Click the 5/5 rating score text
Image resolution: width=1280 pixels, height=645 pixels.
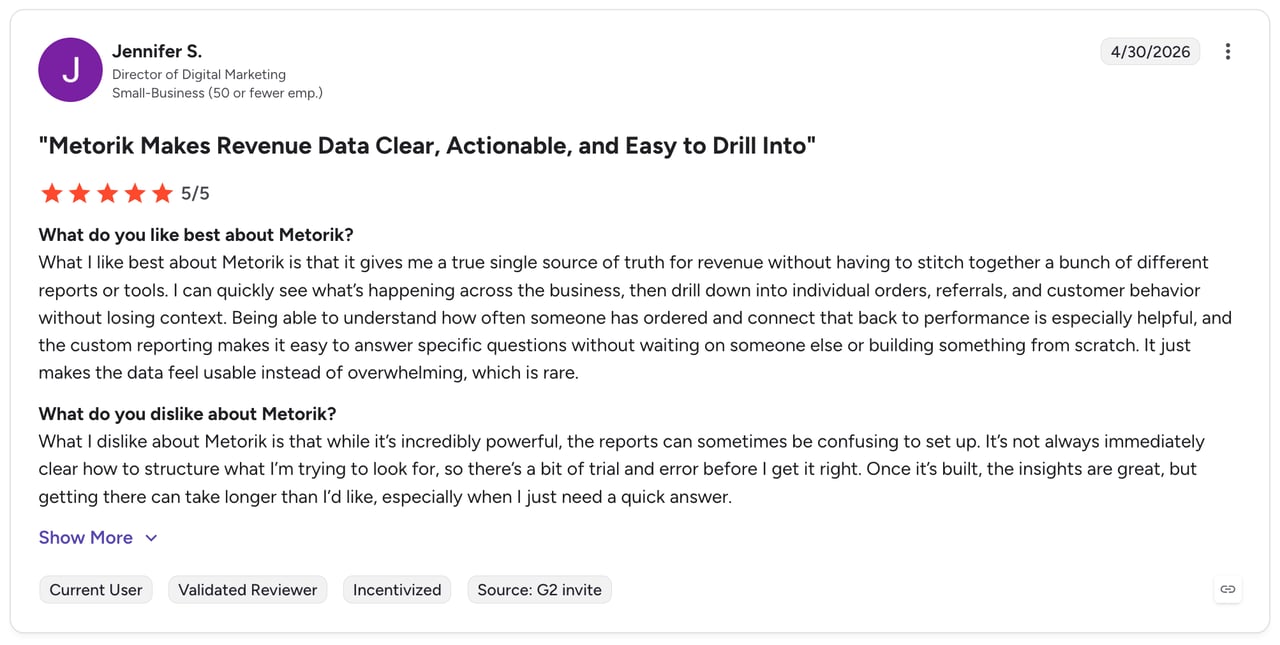coord(195,194)
